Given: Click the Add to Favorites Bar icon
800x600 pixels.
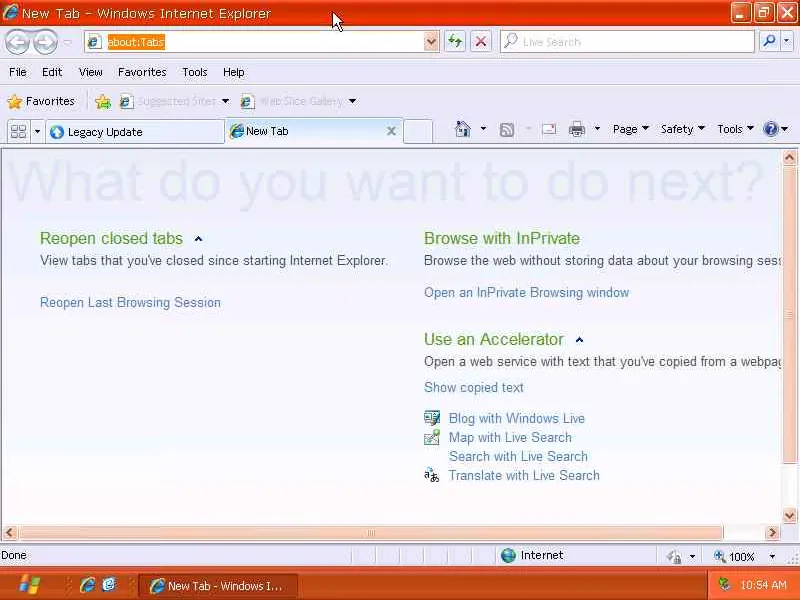Looking at the screenshot, I should pyautogui.click(x=103, y=102).
